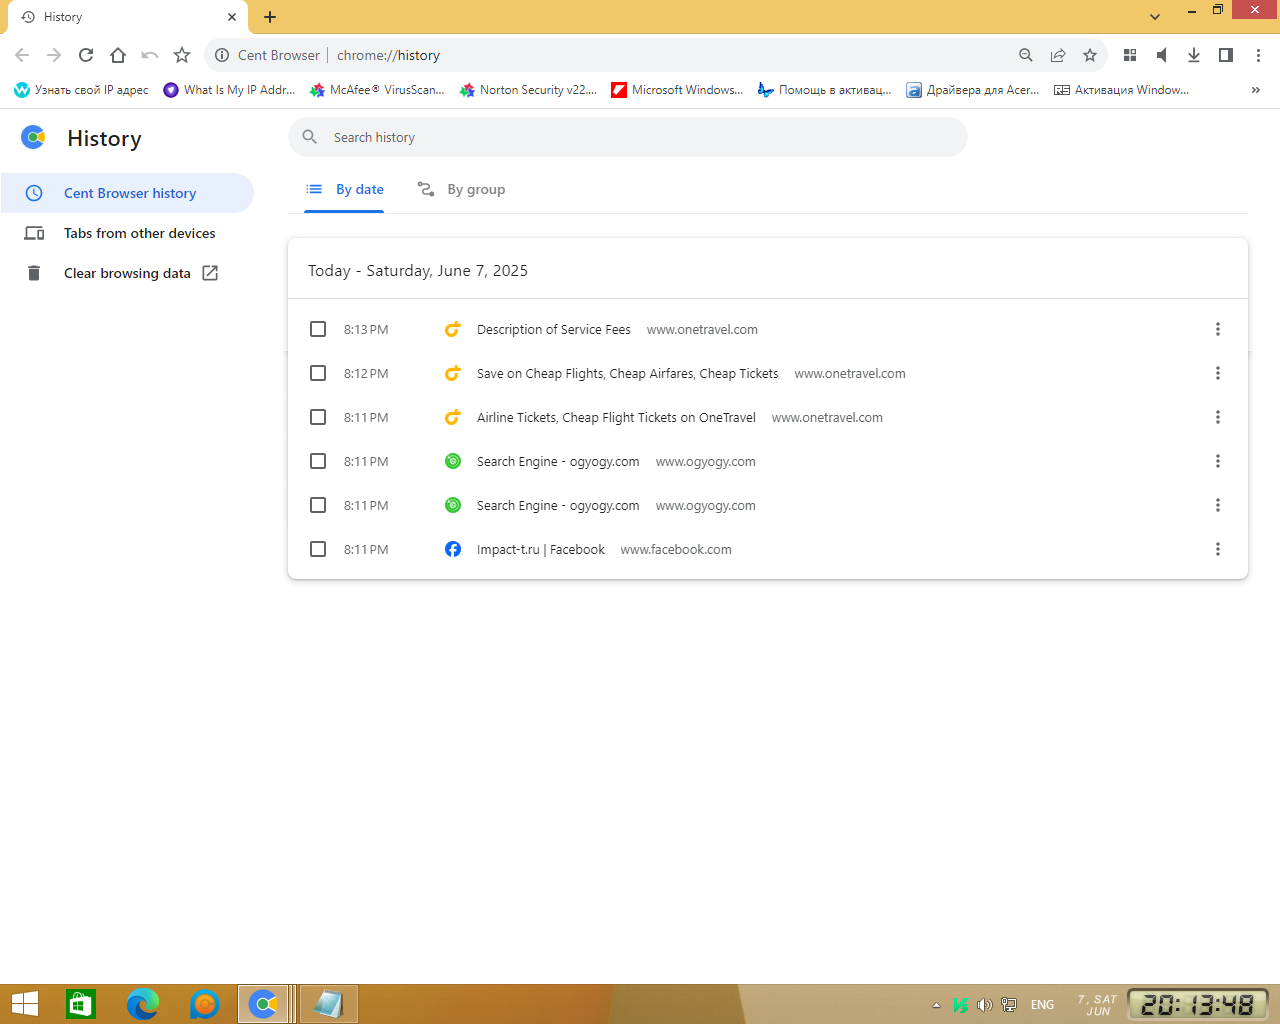Open the Драйвера для Acer bookmark
Image resolution: width=1280 pixels, height=1024 pixels.
pos(973,90)
